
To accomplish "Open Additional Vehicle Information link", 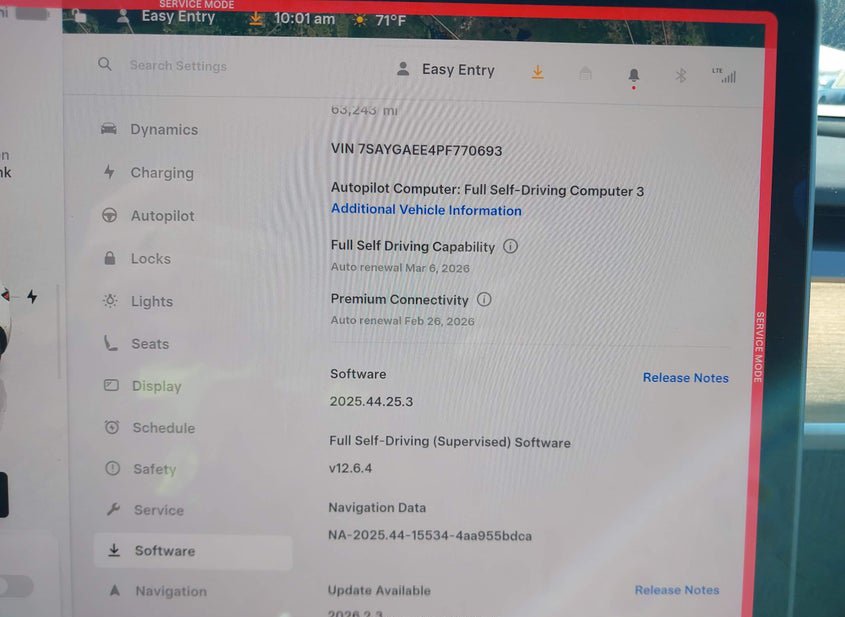I will [x=426, y=210].
